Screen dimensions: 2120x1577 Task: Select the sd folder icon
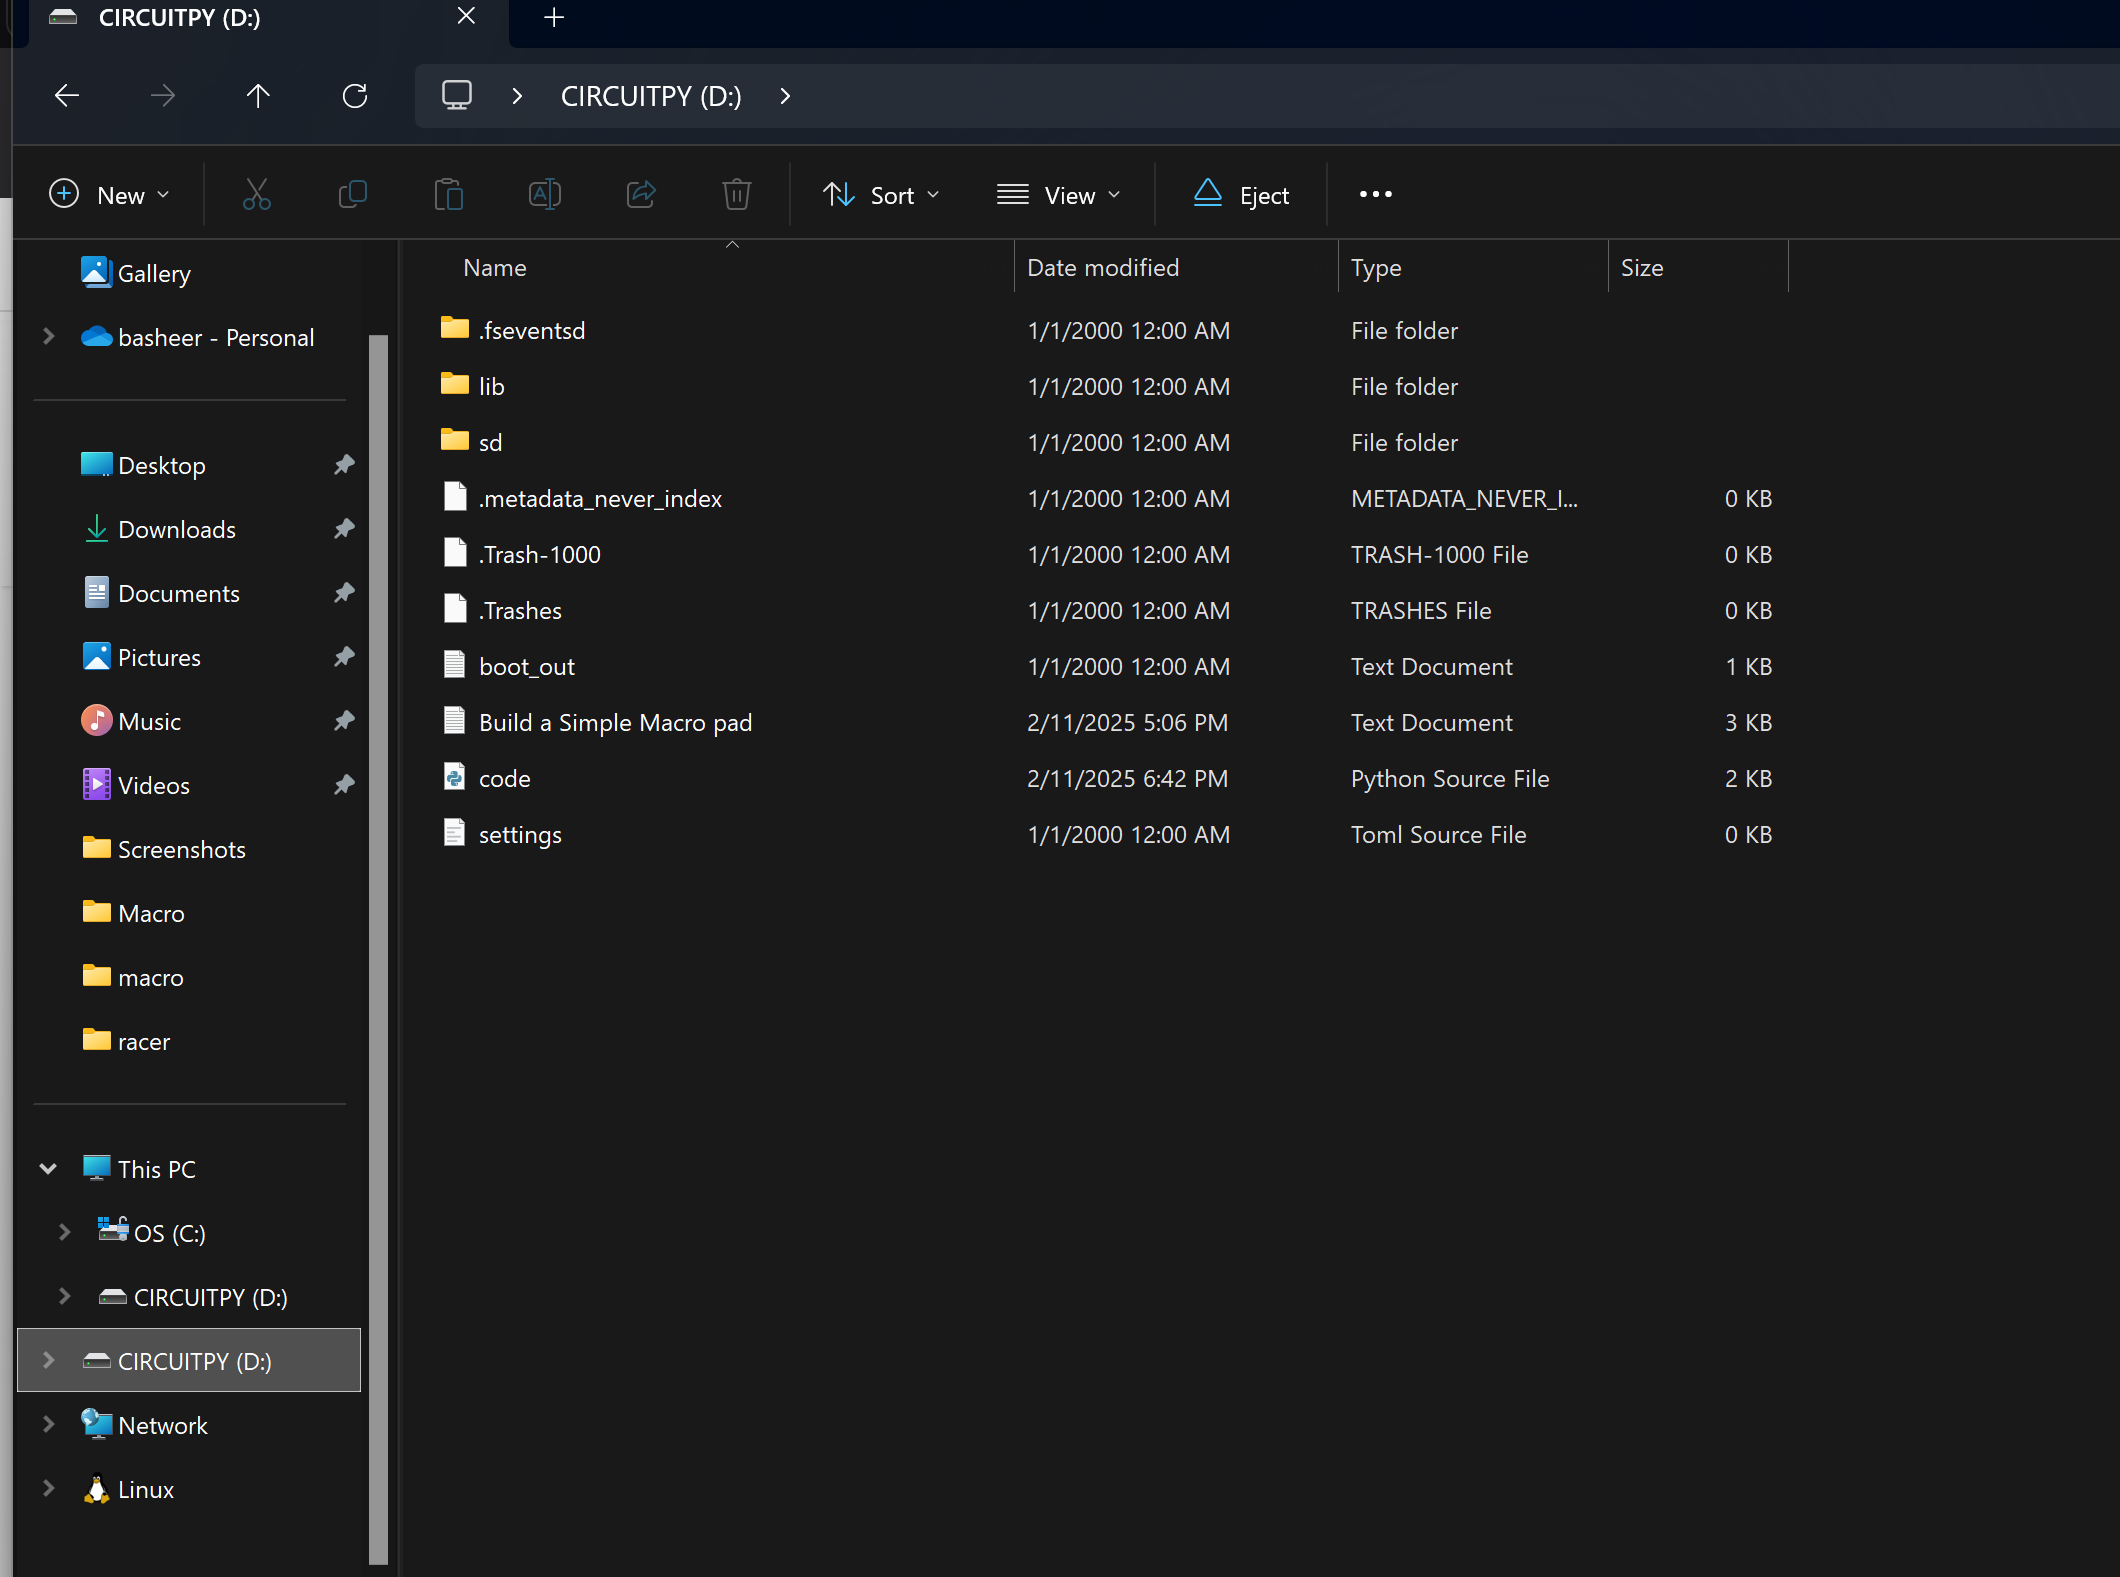455,440
